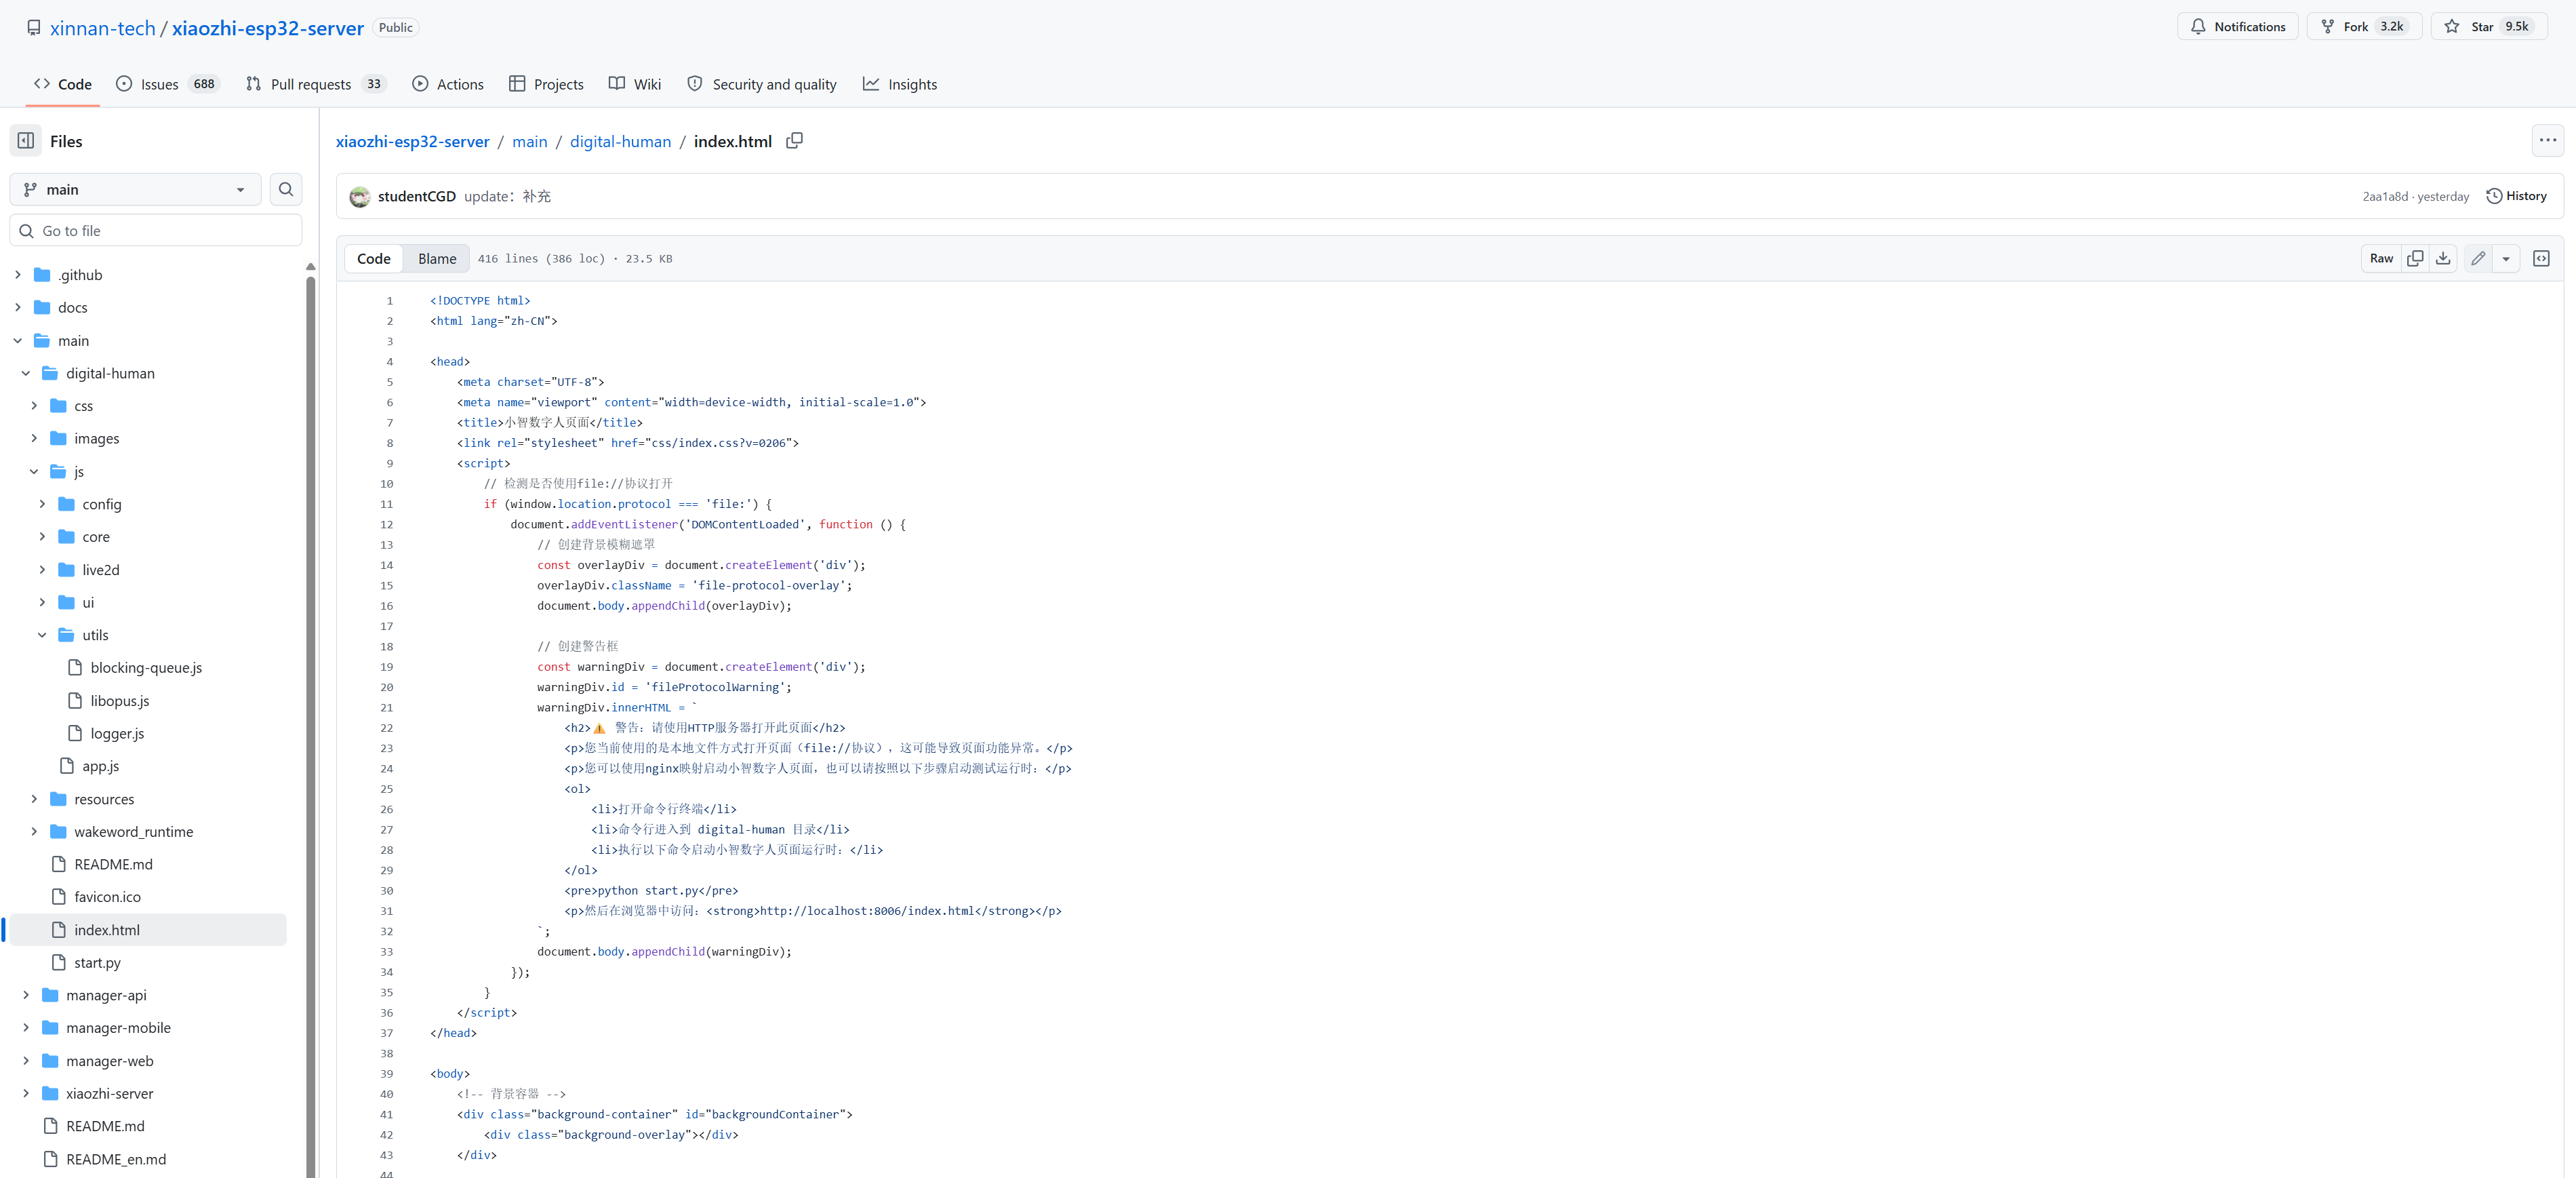This screenshot has width=2576, height=1178.
Task: Open start.py file
Action: click(97, 963)
